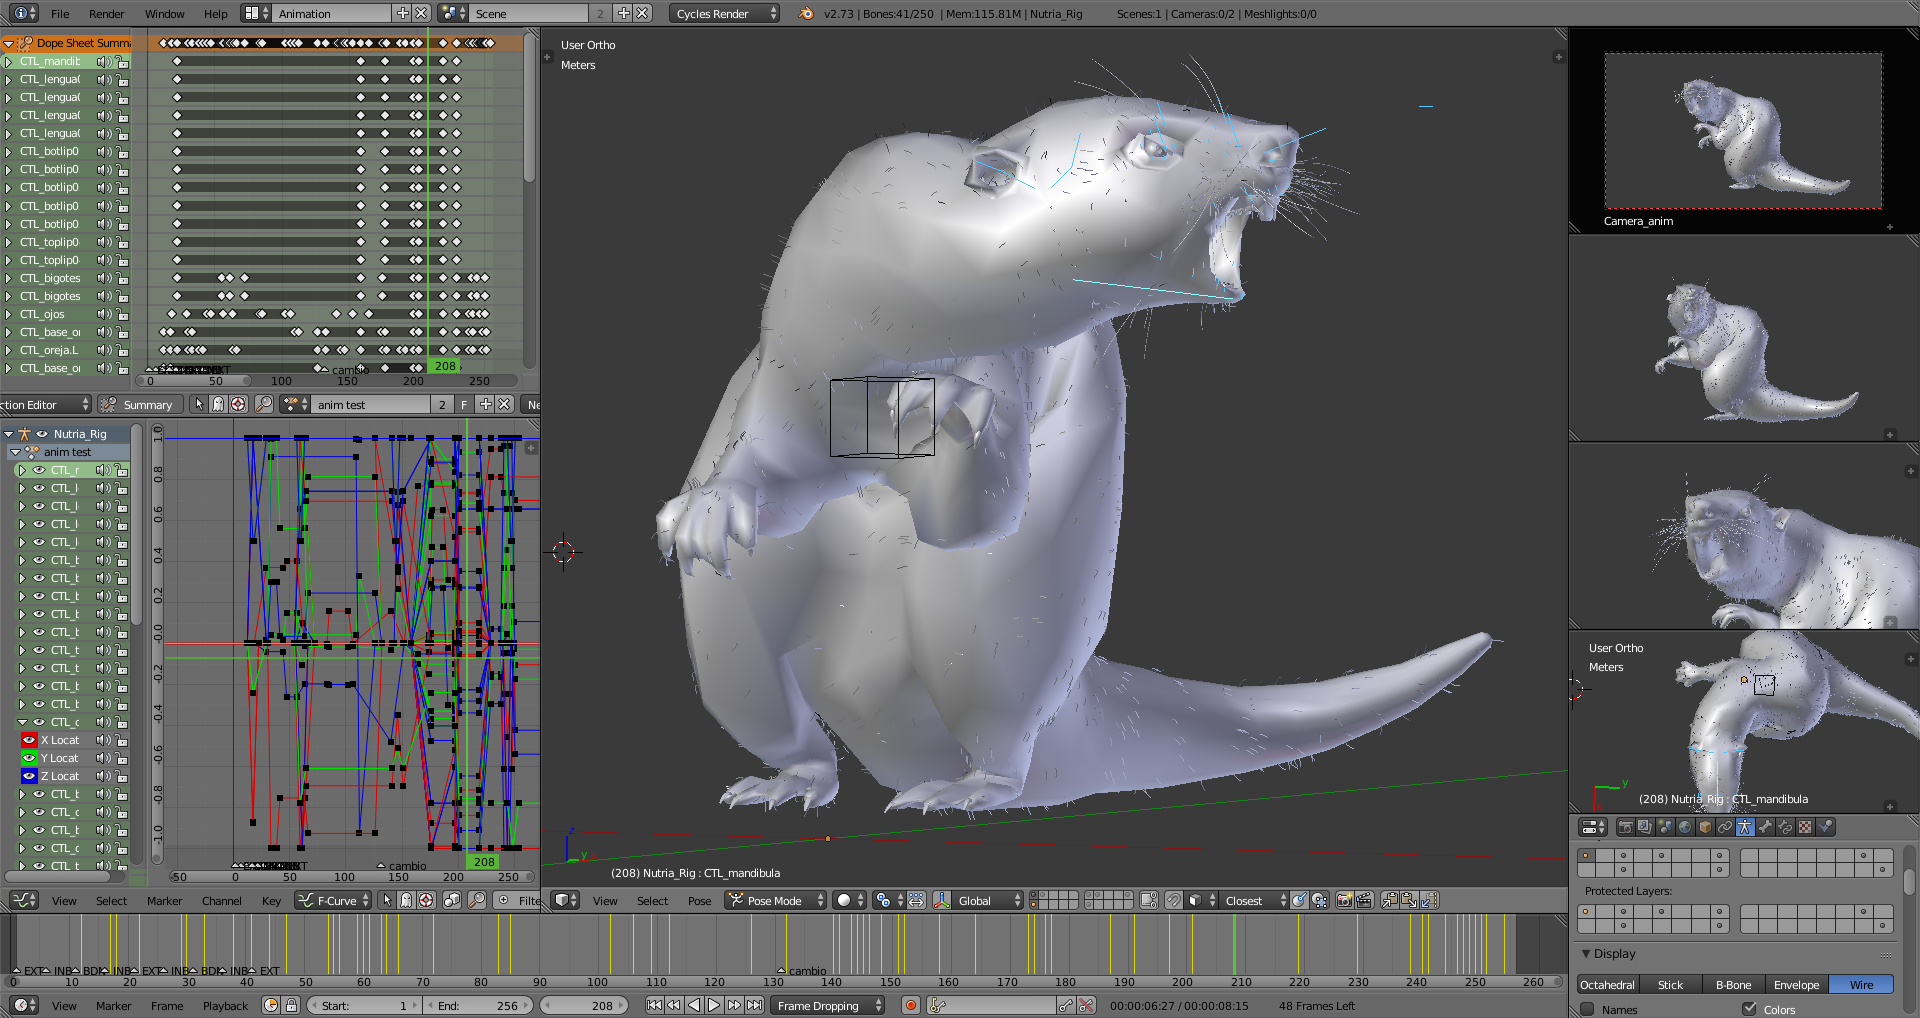Select Octahedral bone display type
The image size is (1920, 1018).
click(1607, 985)
